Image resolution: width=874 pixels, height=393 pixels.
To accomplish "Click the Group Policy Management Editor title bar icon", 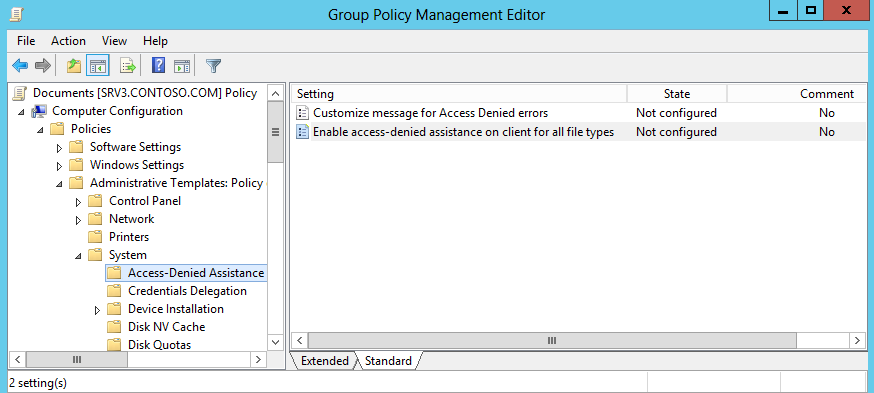I will [x=16, y=14].
